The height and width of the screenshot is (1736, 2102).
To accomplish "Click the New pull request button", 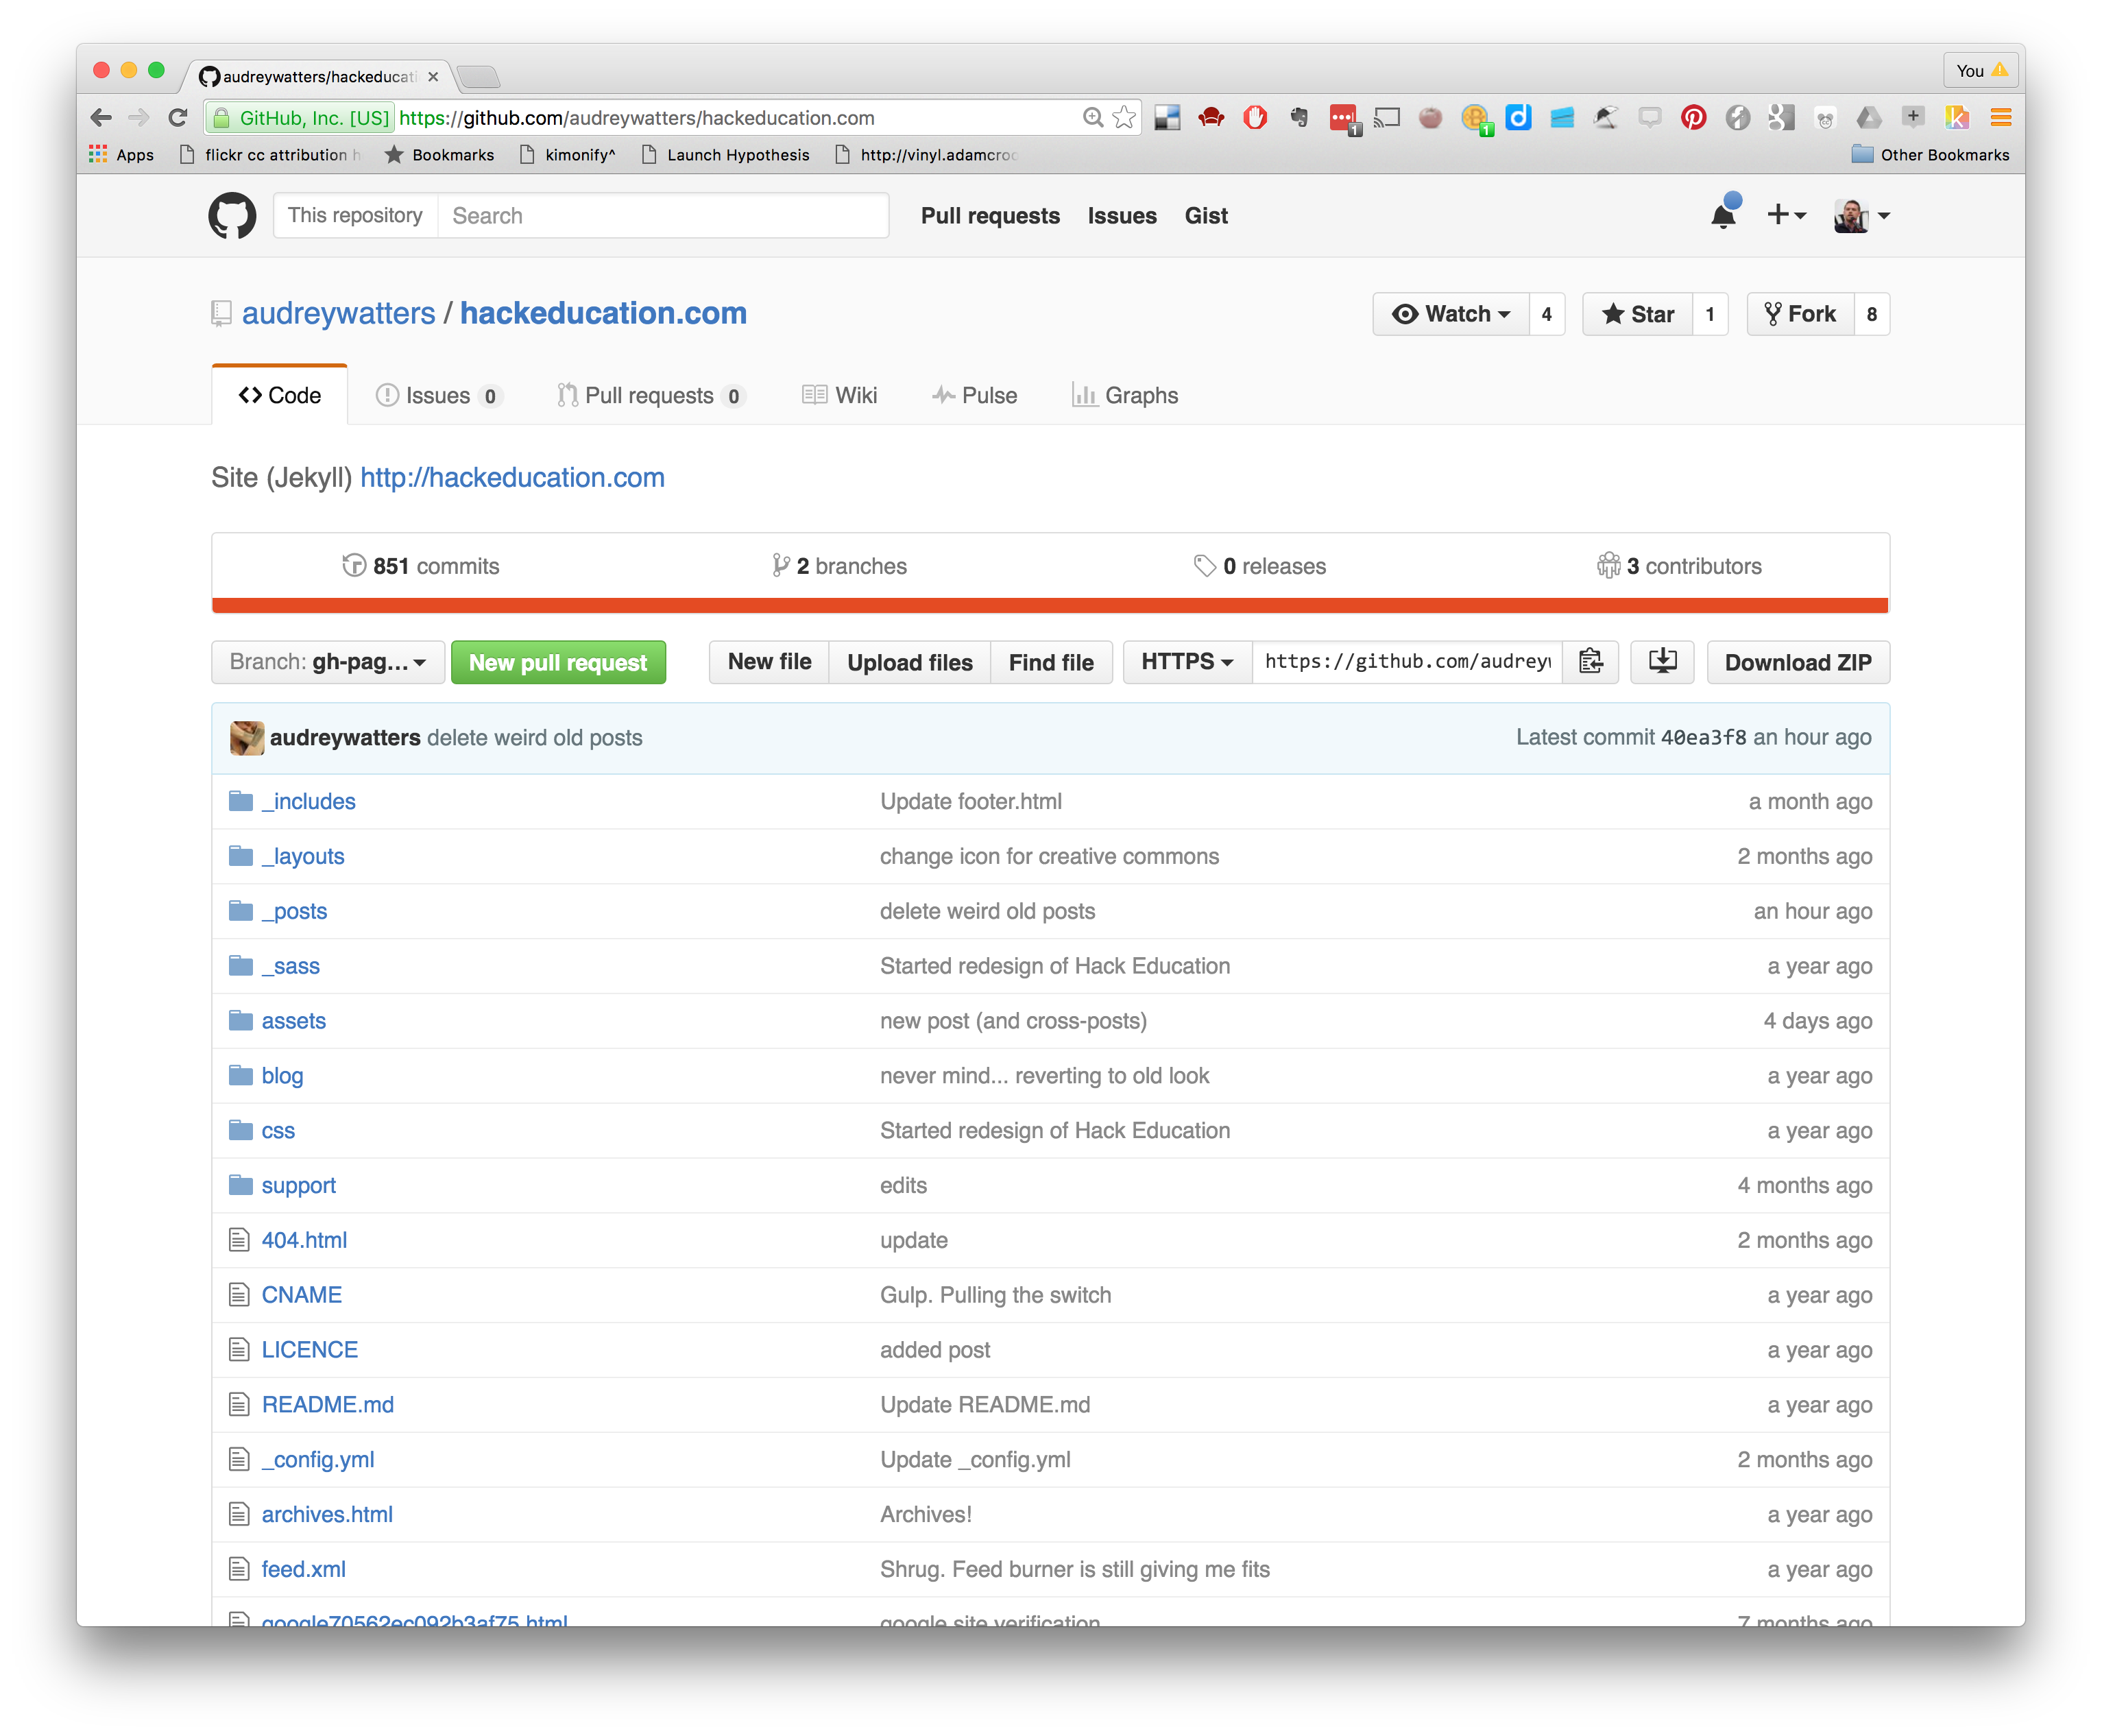I will coord(558,662).
